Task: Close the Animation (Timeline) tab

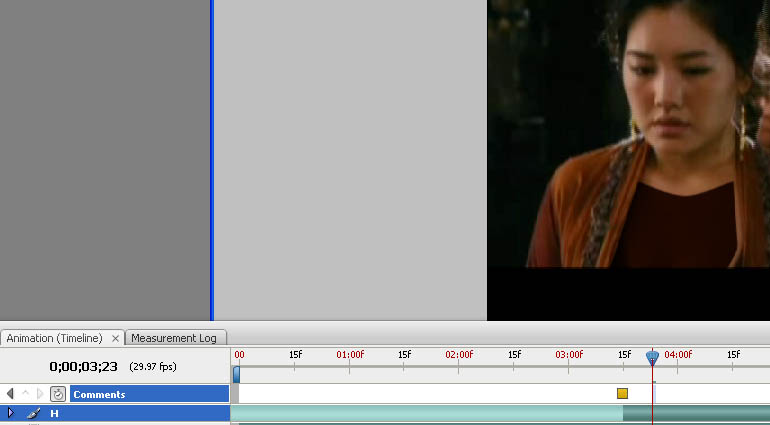Action: click(115, 338)
